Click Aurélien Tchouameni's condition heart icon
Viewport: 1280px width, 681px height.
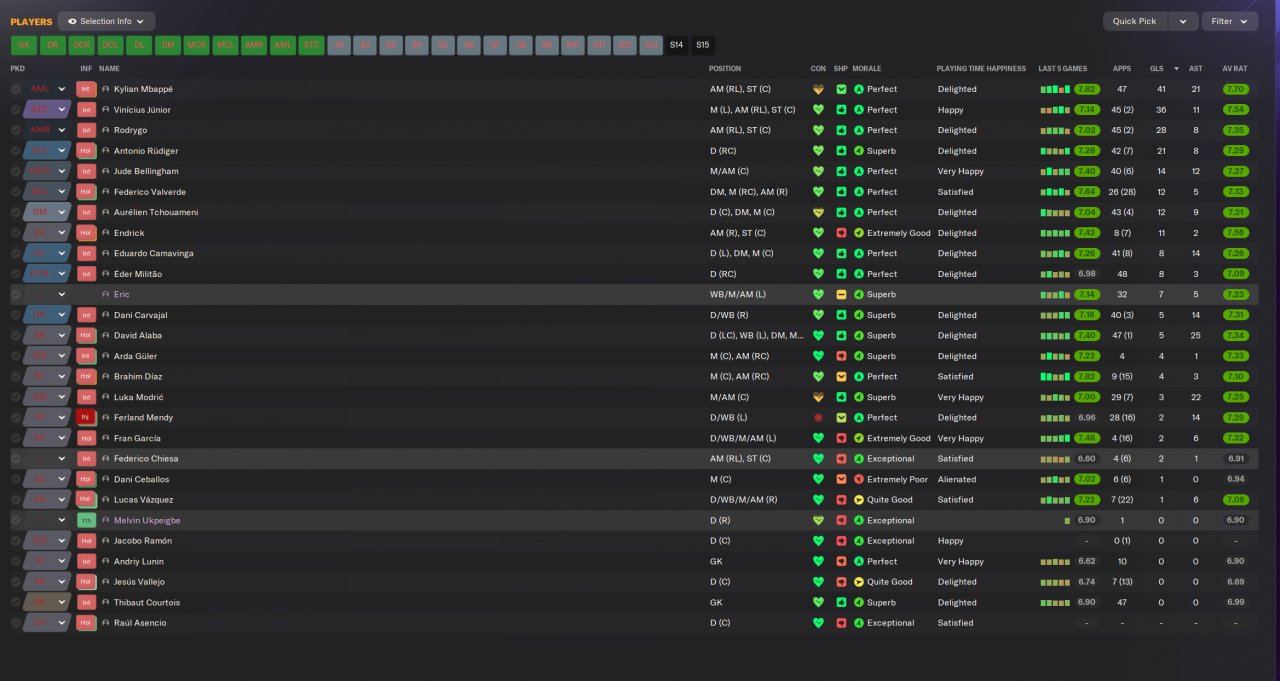(818, 212)
